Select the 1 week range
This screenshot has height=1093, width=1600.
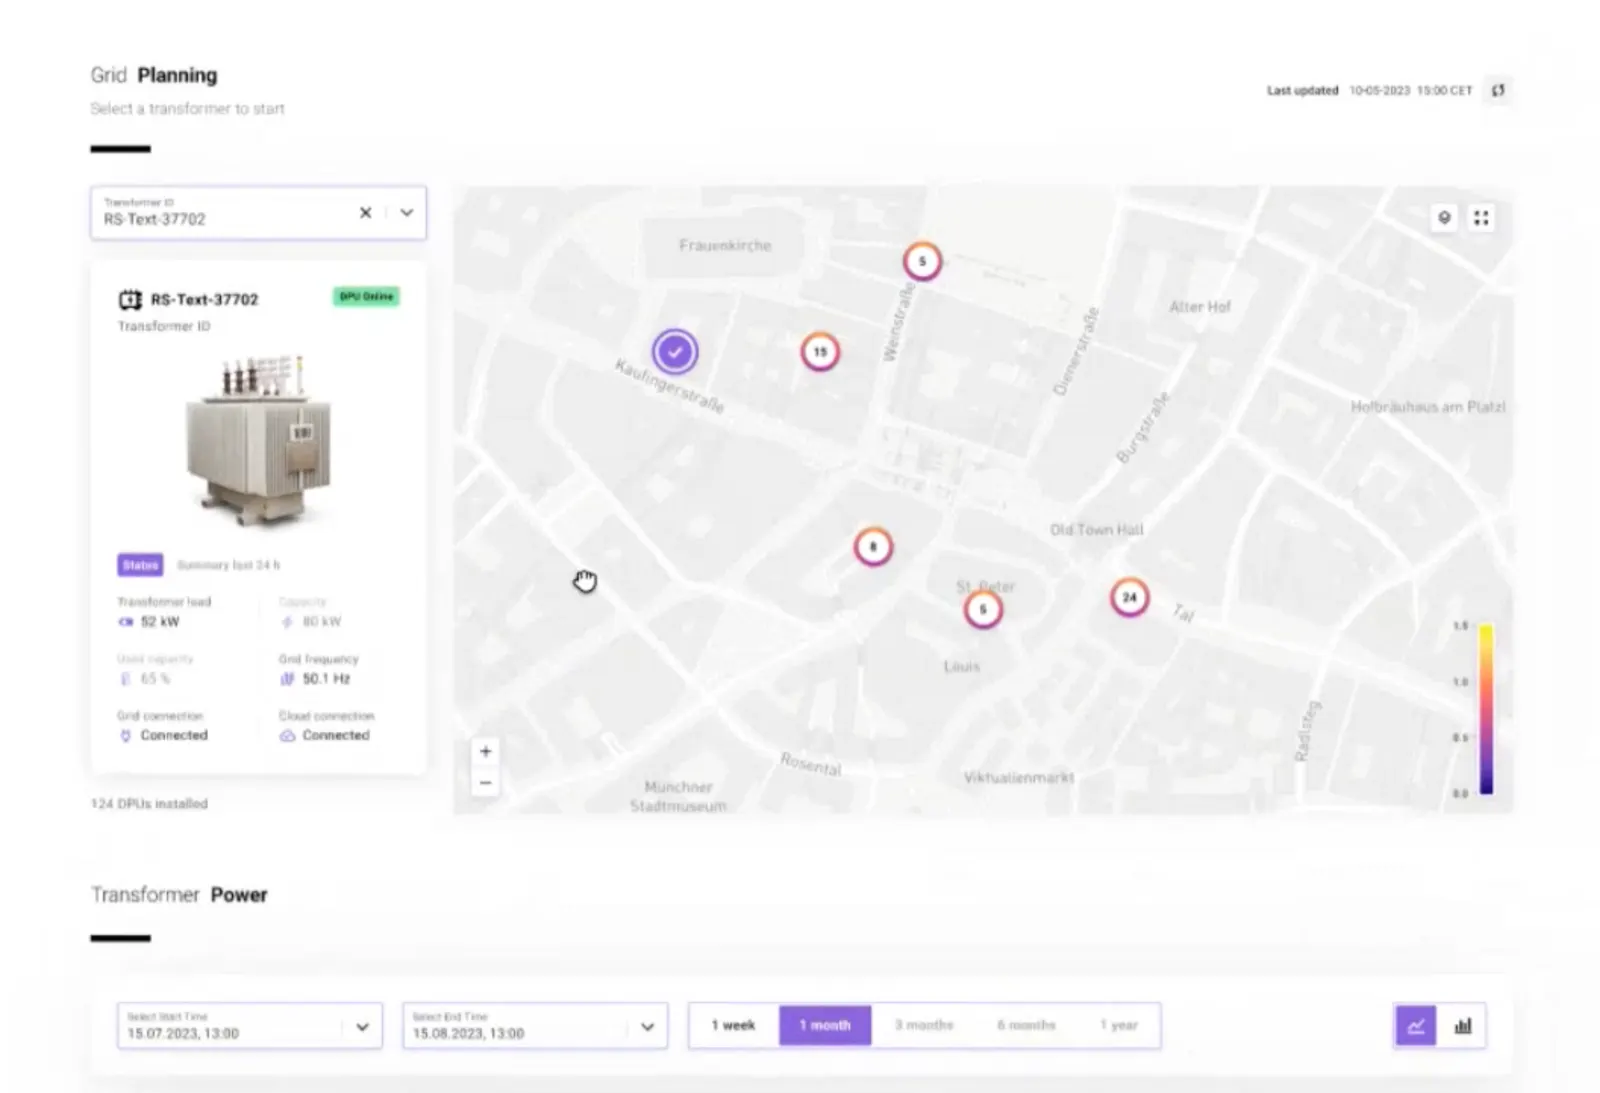(734, 1026)
